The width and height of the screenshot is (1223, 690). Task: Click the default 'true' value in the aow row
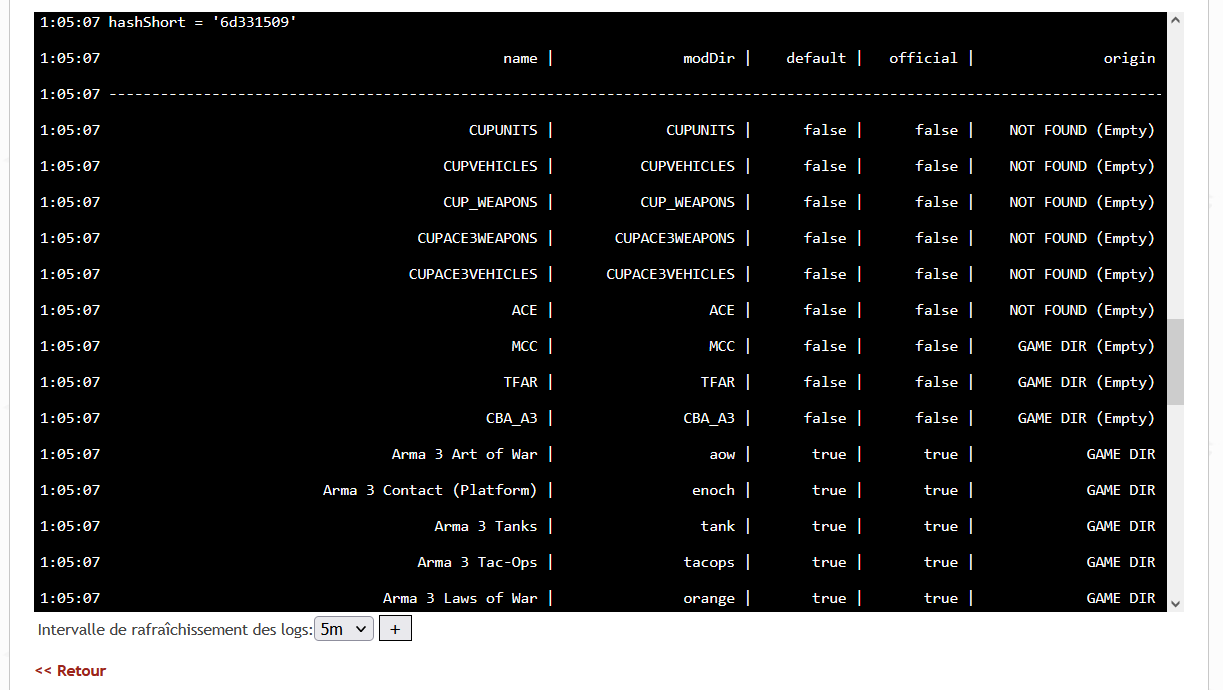[x=829, y=454]
